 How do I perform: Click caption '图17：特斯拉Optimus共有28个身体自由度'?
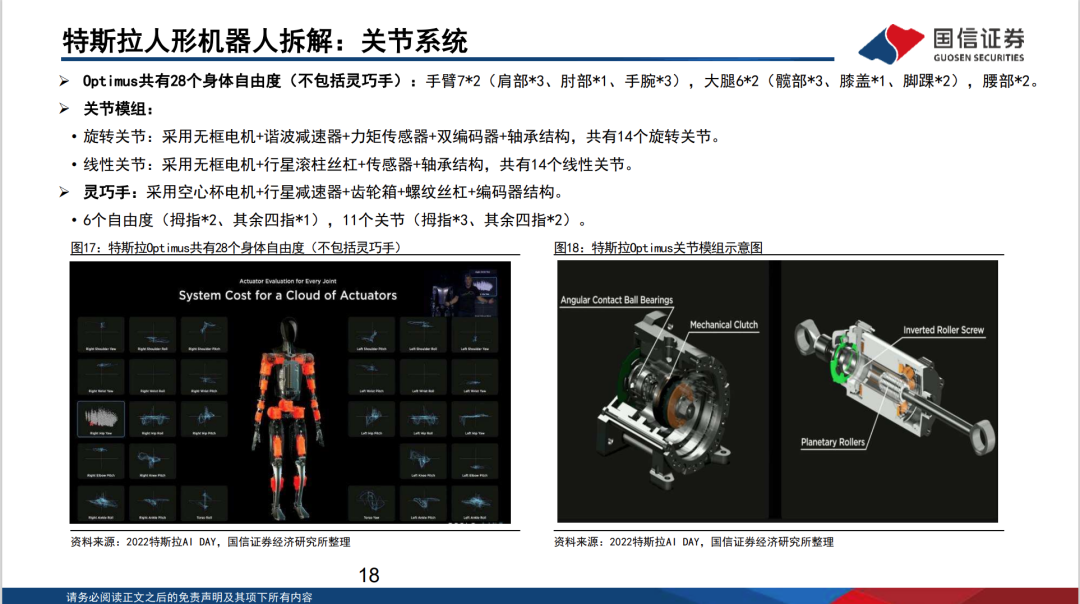click(x=236, y=247)
